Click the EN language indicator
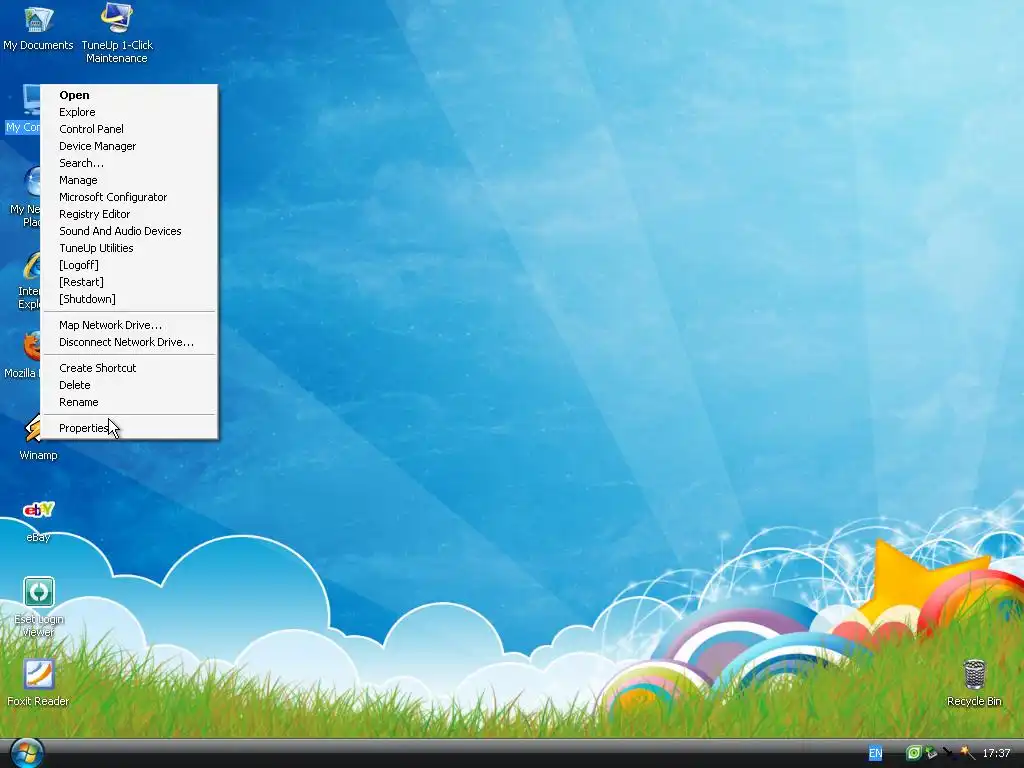This screenshot has width=1024, height=768. pos(875,753)
